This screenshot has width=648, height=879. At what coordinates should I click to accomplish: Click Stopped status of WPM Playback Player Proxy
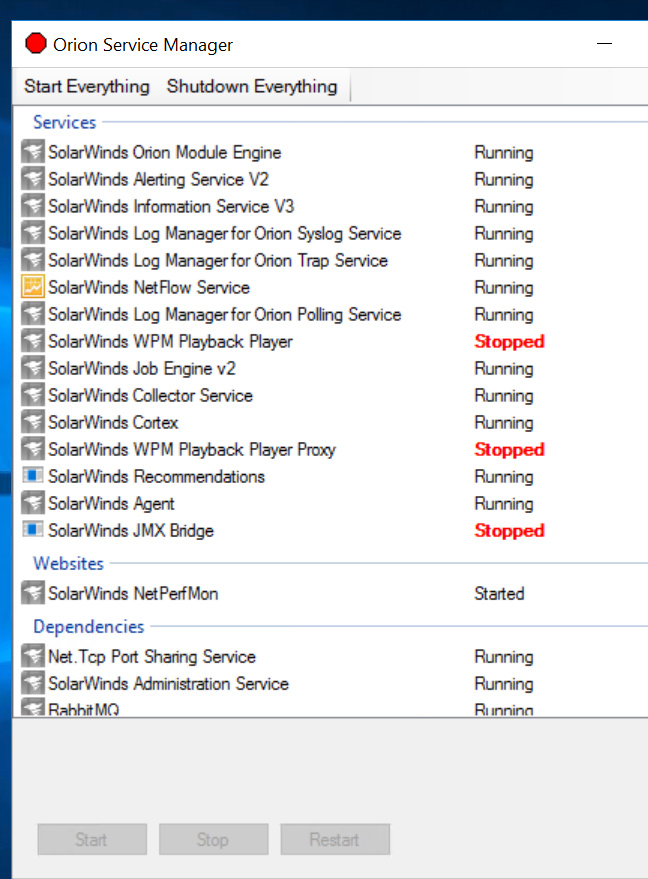[x=509, y=450]
